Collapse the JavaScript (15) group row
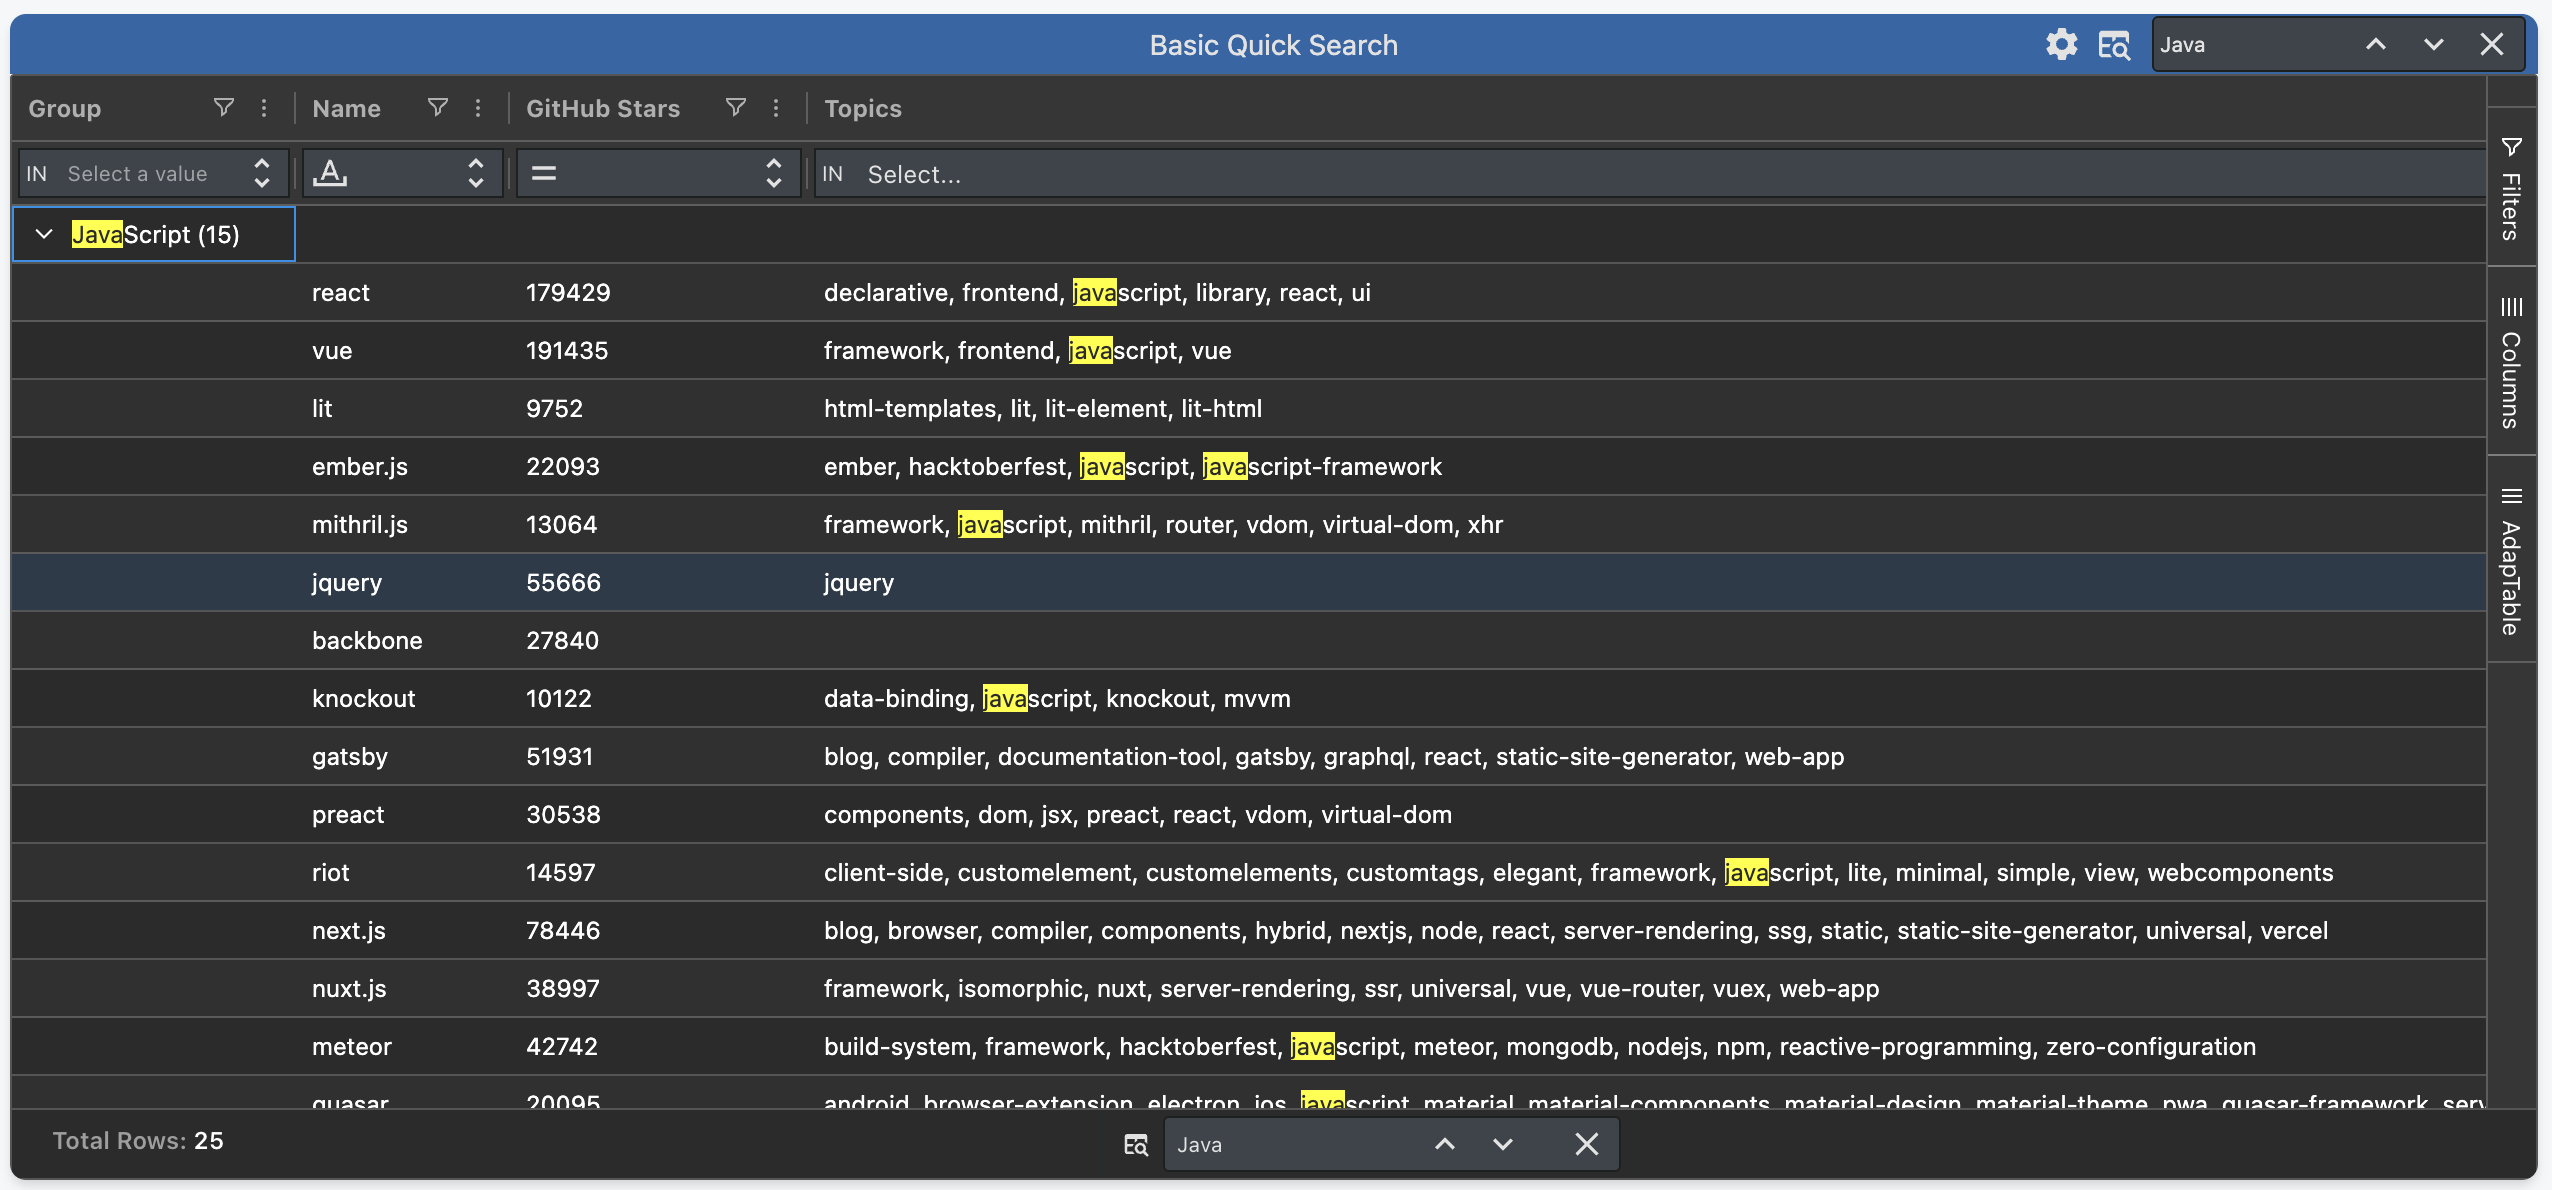 point(44,234)
